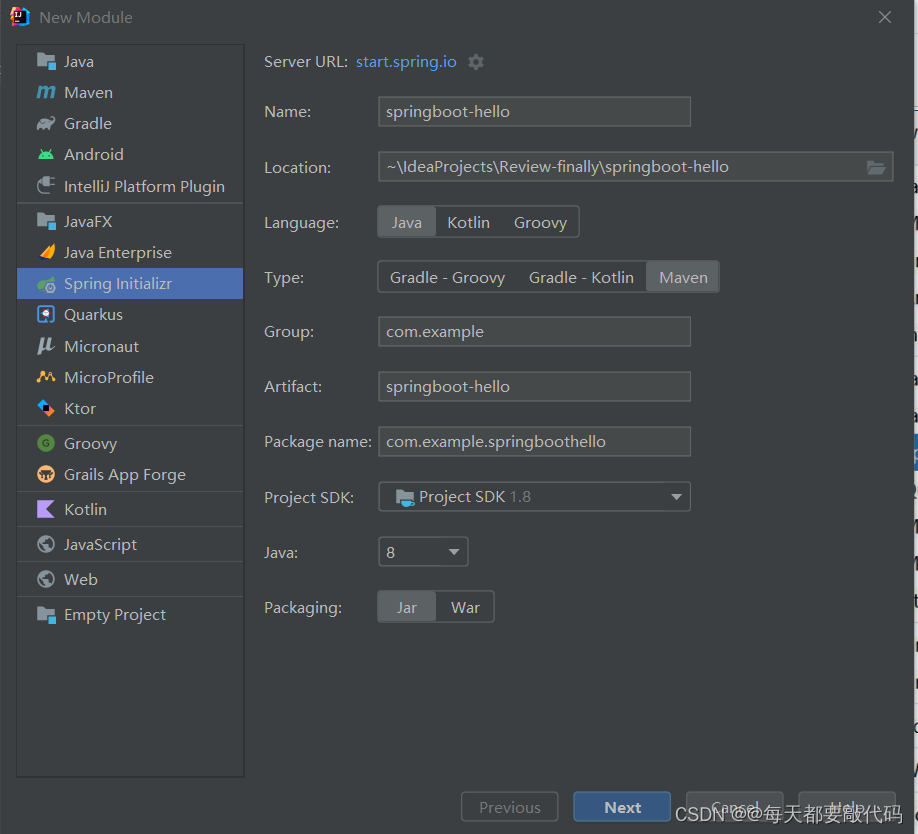This screenshot has width=918, height=834.
Task: Select Ktor in the module list
Action: click(x=130, y=408)
